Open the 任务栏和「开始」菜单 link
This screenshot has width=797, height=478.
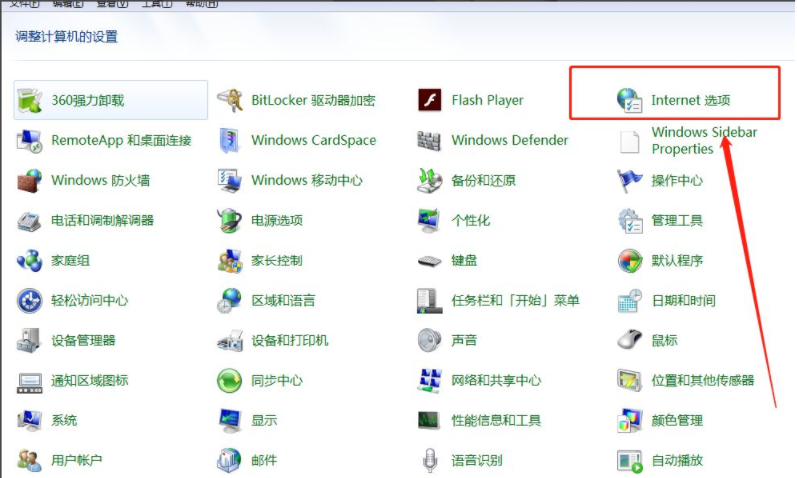pos(515,300)
